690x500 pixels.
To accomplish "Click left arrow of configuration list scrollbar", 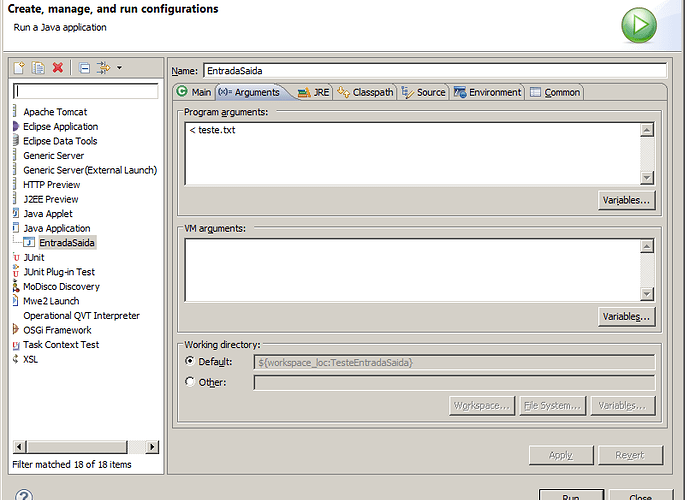I will [x=20, y=447].
